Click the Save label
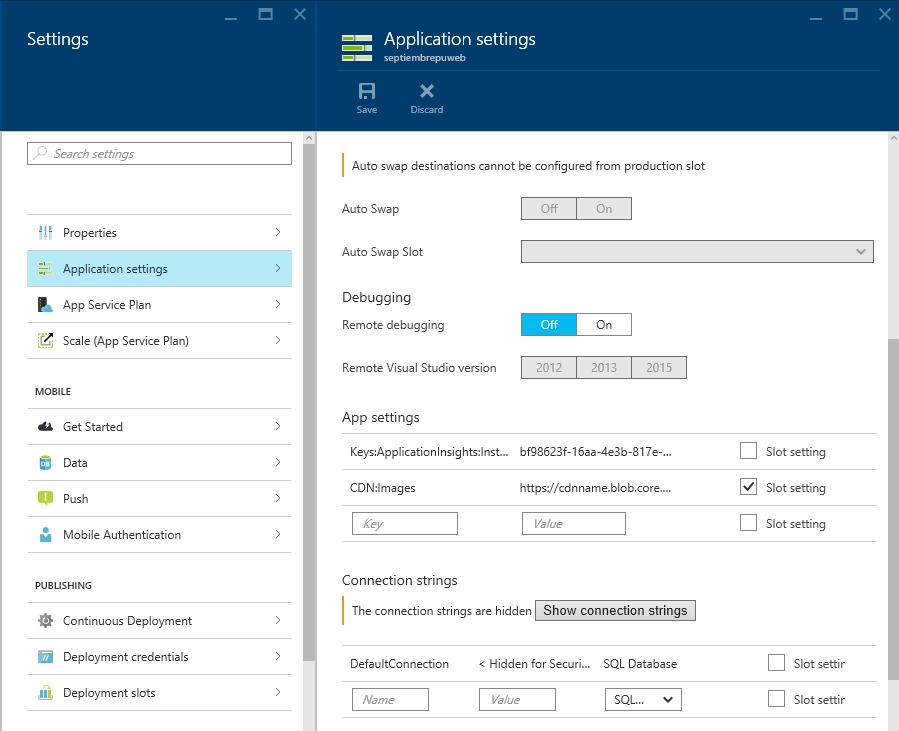The width and height of the screenshot is (899, 731). [367, 110]
